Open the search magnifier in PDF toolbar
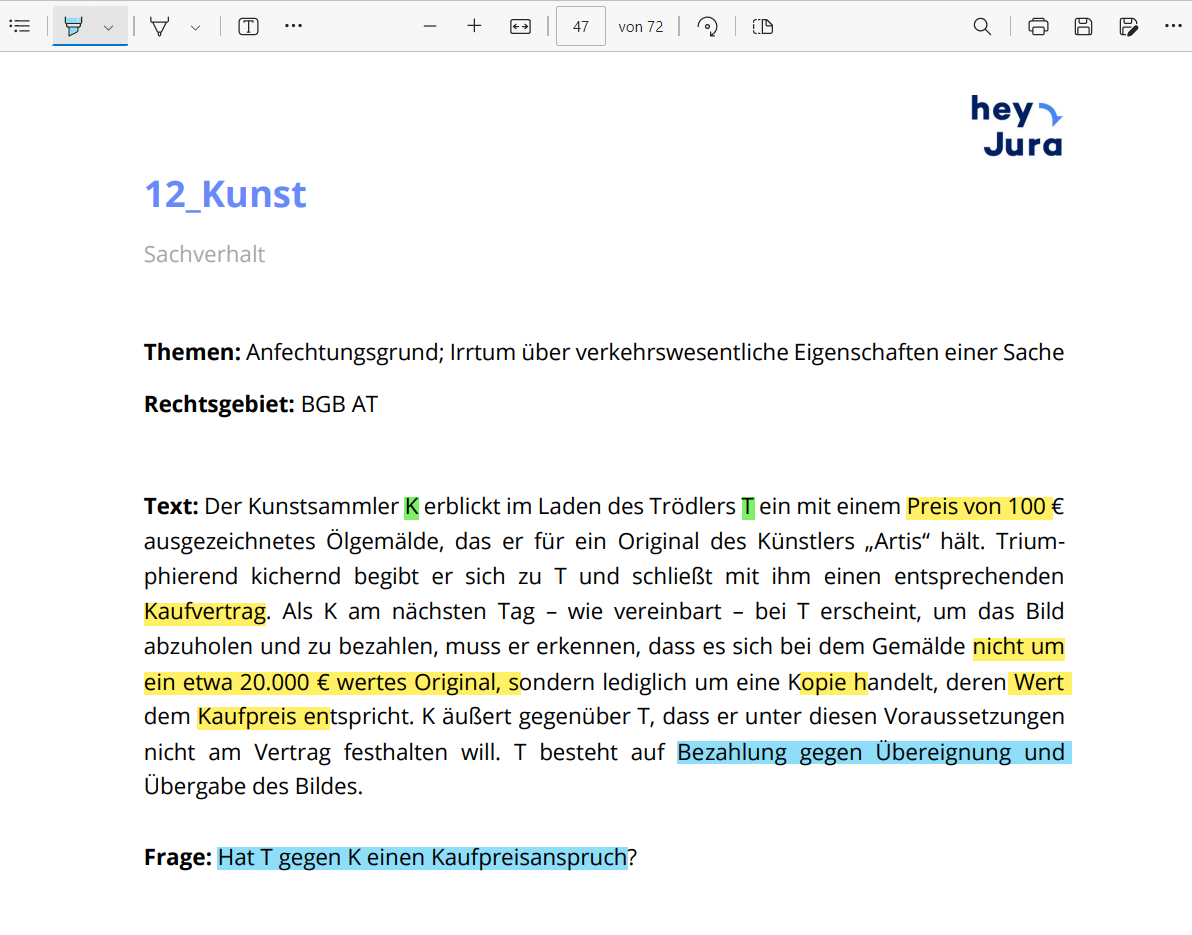Screen dimensions: 1192x935 click(982, 27)
